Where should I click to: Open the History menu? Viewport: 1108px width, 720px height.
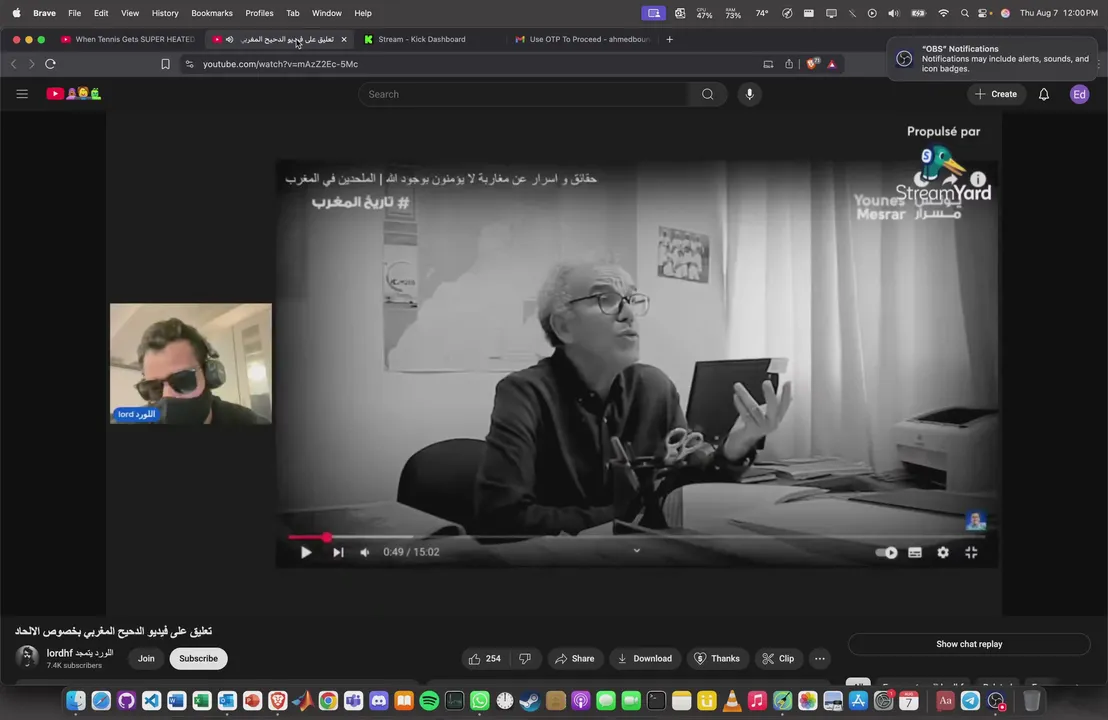(x=165, y=13)
